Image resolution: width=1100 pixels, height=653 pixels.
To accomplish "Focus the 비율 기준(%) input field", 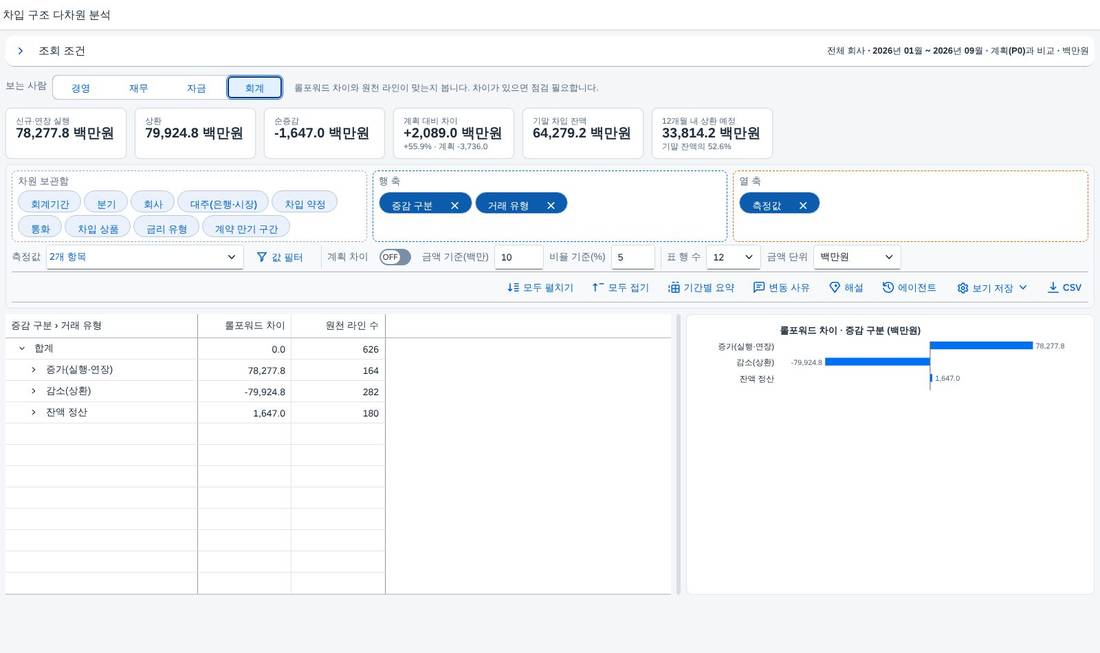I will click(632, 257).
